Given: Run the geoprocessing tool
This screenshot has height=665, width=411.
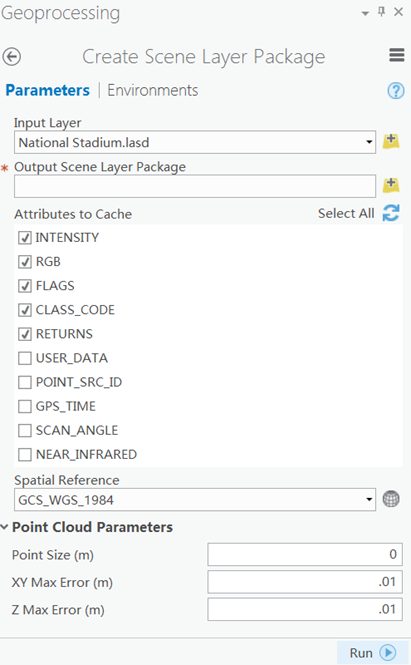Looking at the screenshot, I should pos(372,653).
